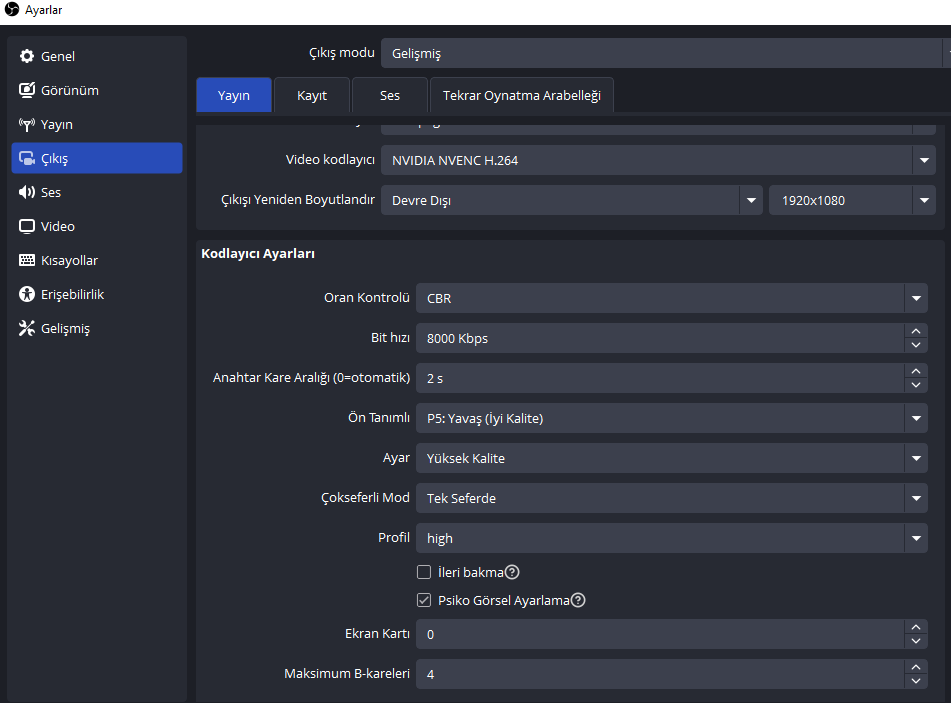Click the Ses speaker icon in sidebar
Screen dimensions: 951x703
27,193
